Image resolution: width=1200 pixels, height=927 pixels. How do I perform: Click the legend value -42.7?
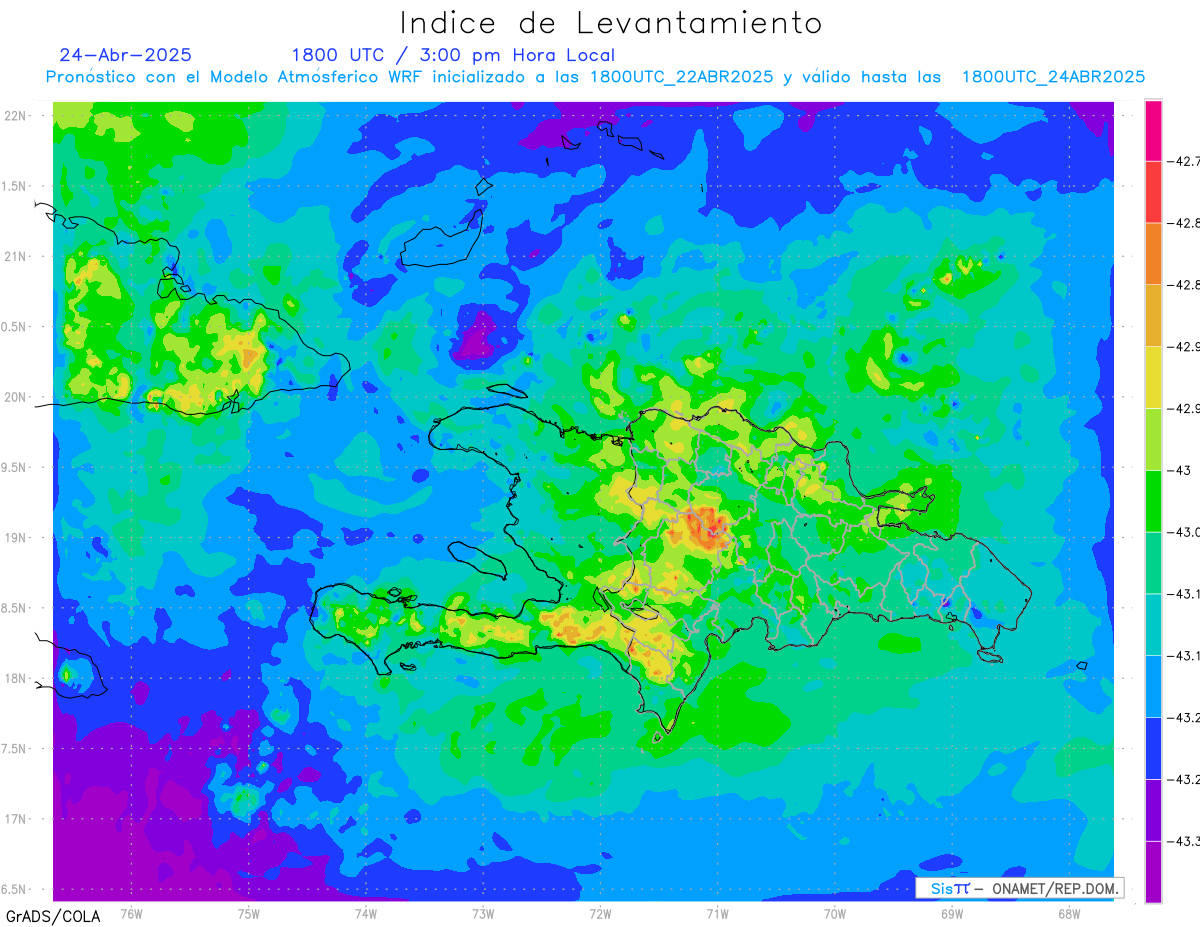click(x=1182, y=161)
